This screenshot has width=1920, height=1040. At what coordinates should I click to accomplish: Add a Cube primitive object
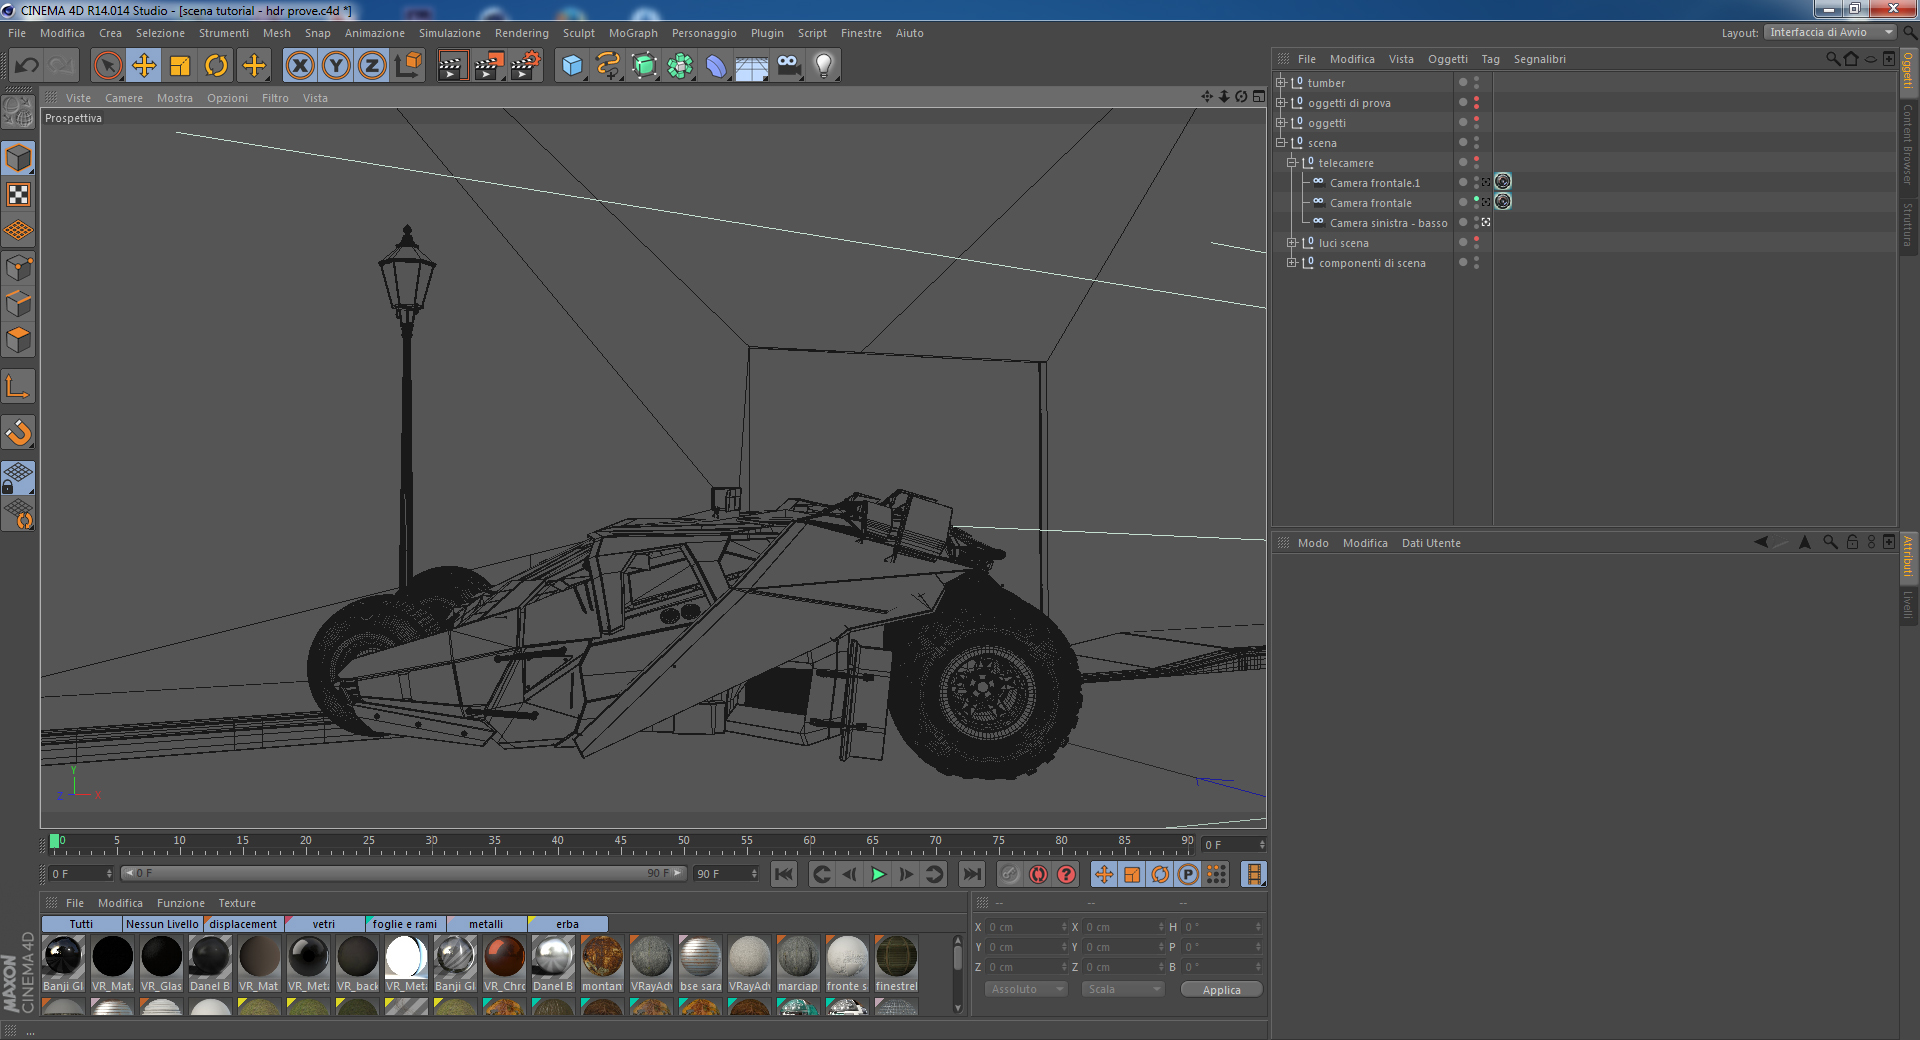click(572, 66)
